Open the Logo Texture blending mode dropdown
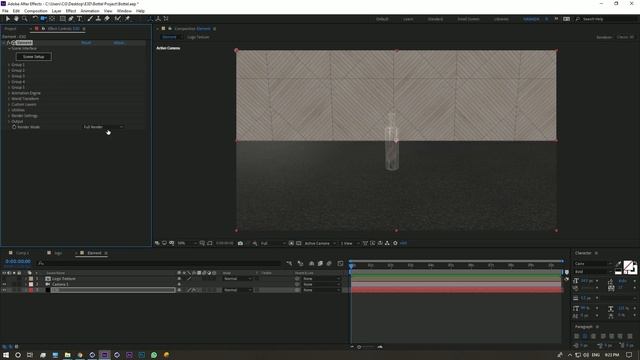This screenshot has width=640, height=360. pyautogui.click(x=238, y=279)
